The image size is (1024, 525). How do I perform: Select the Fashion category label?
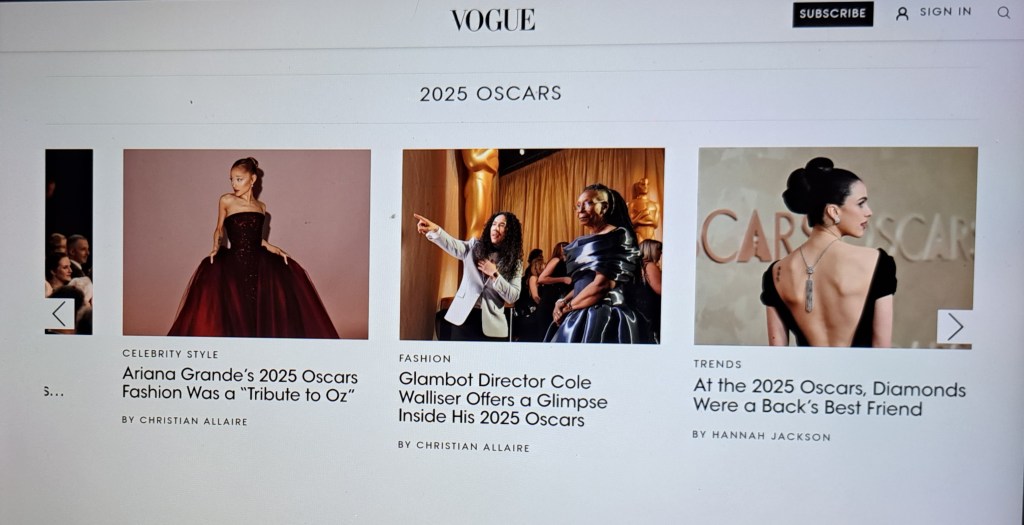click(425, 358)
